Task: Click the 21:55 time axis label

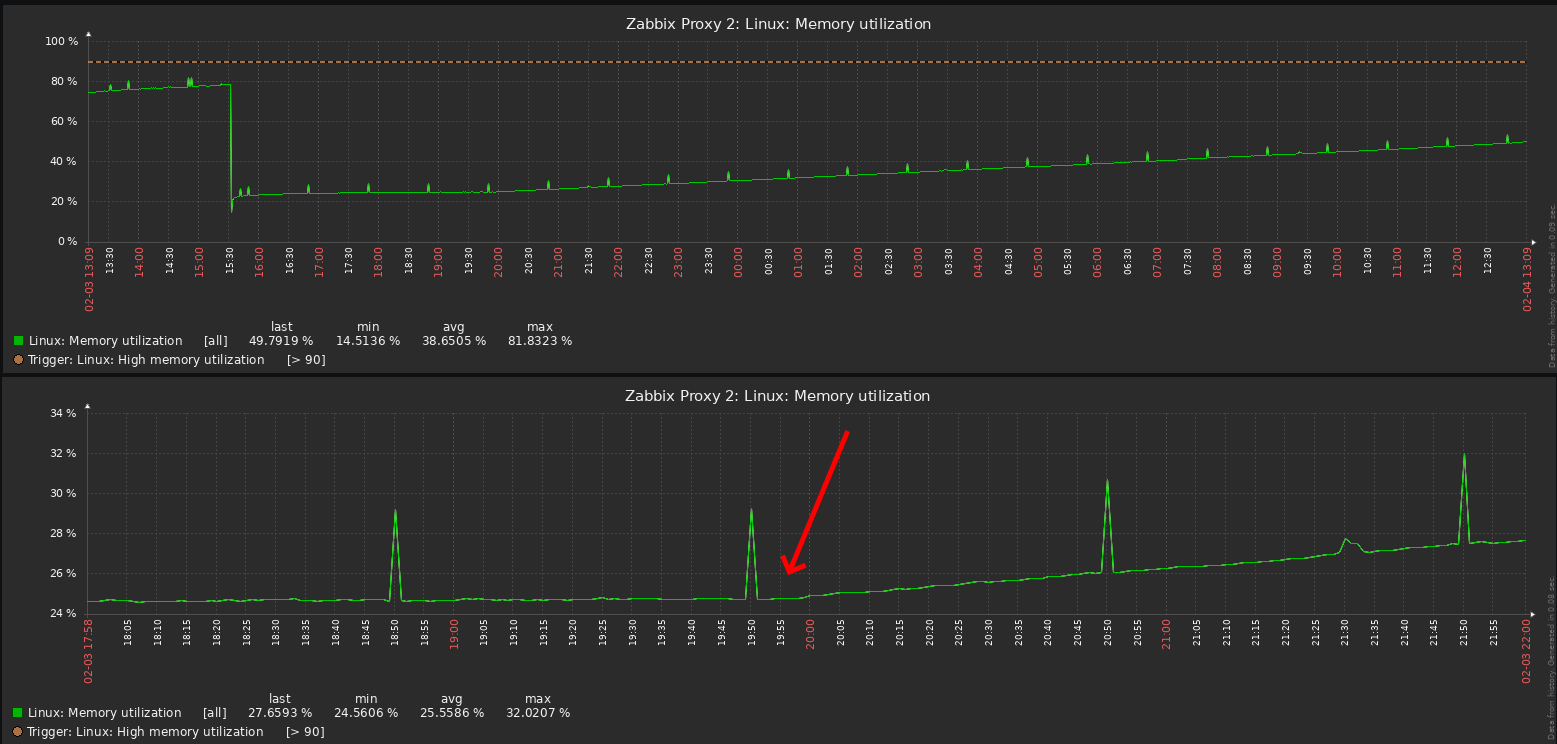Action: pyautogui.click(x=1494, y=632)
